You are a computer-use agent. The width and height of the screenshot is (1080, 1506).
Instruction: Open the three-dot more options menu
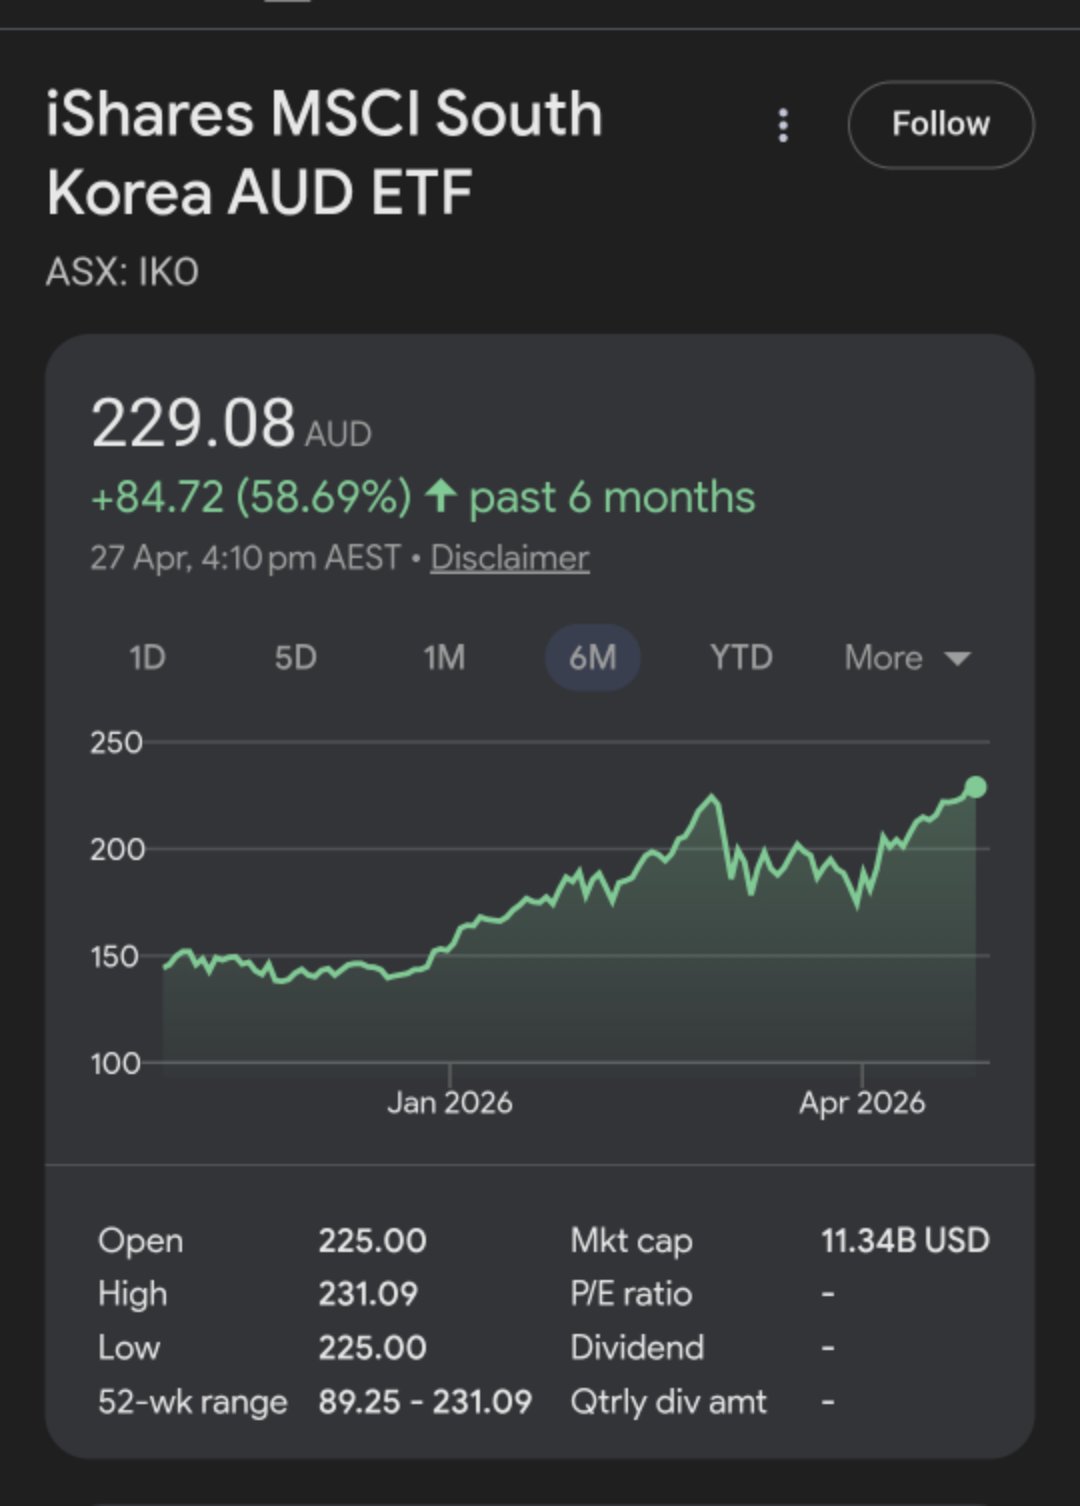click(783, 126)
